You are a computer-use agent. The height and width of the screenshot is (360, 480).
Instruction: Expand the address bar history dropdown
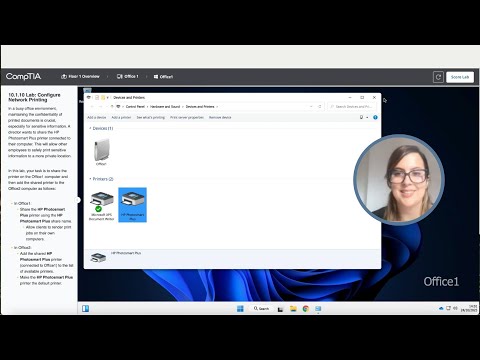[x=311, y=107]
